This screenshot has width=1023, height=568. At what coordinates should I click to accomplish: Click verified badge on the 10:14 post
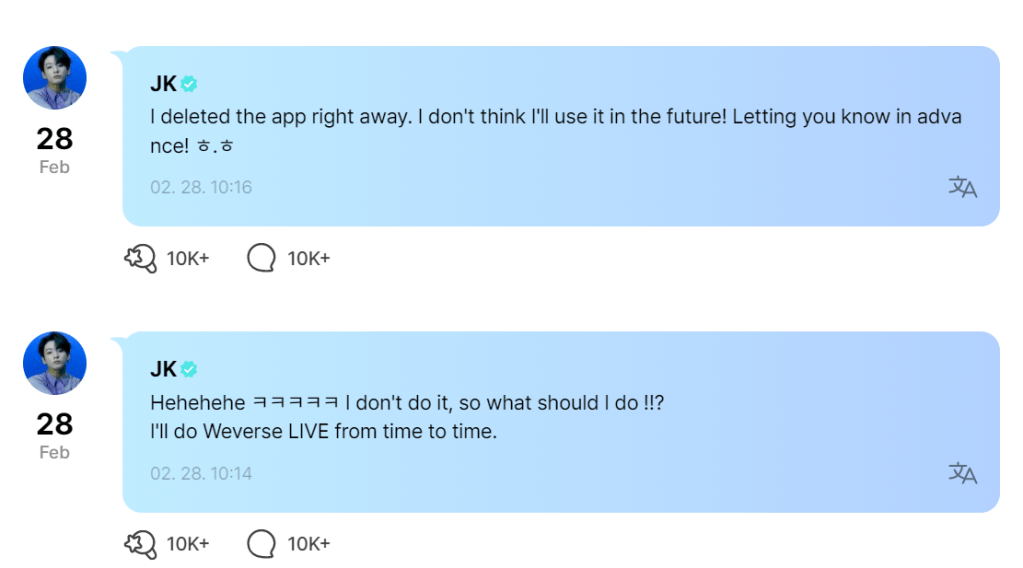[189, 370]
